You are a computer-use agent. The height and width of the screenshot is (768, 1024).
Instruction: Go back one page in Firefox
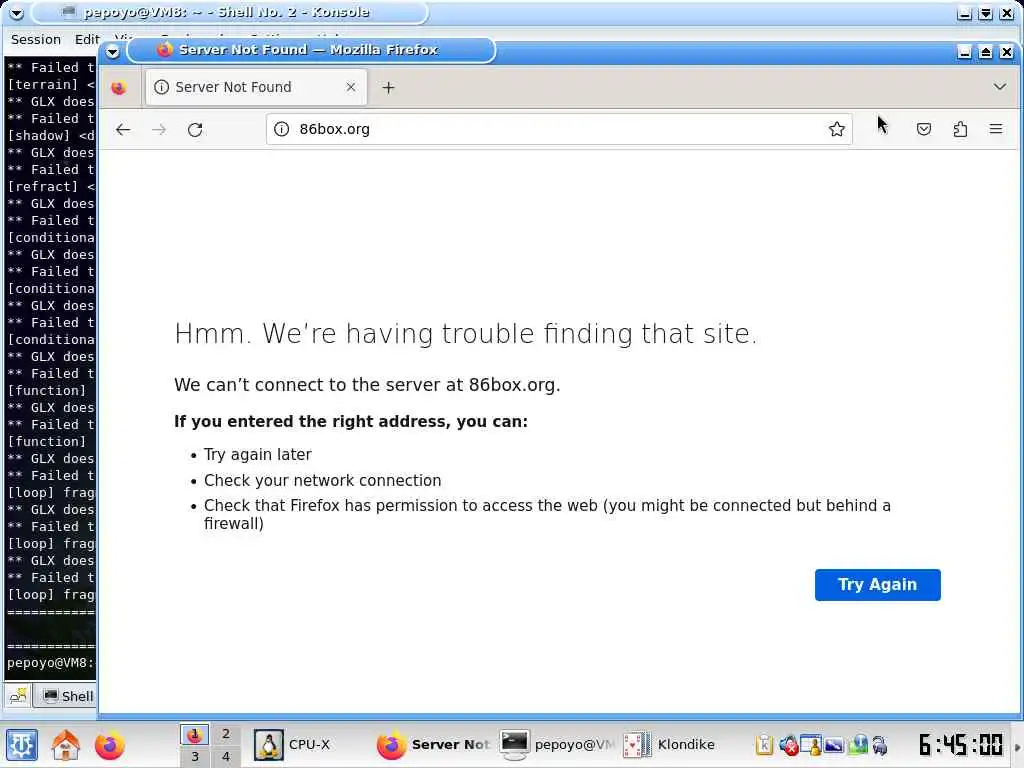coord(123,129)
